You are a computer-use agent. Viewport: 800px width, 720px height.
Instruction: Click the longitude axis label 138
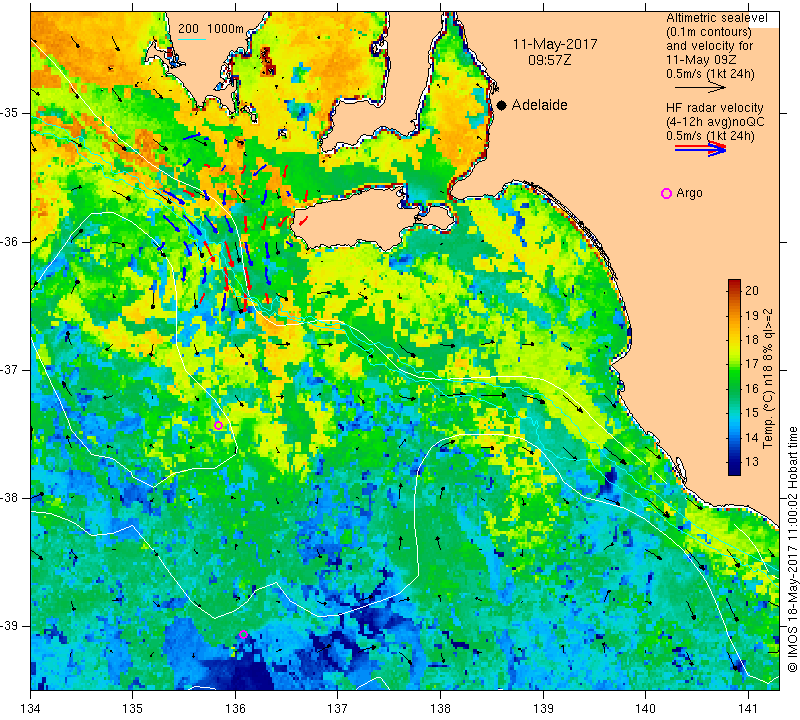tap(440, 709)
